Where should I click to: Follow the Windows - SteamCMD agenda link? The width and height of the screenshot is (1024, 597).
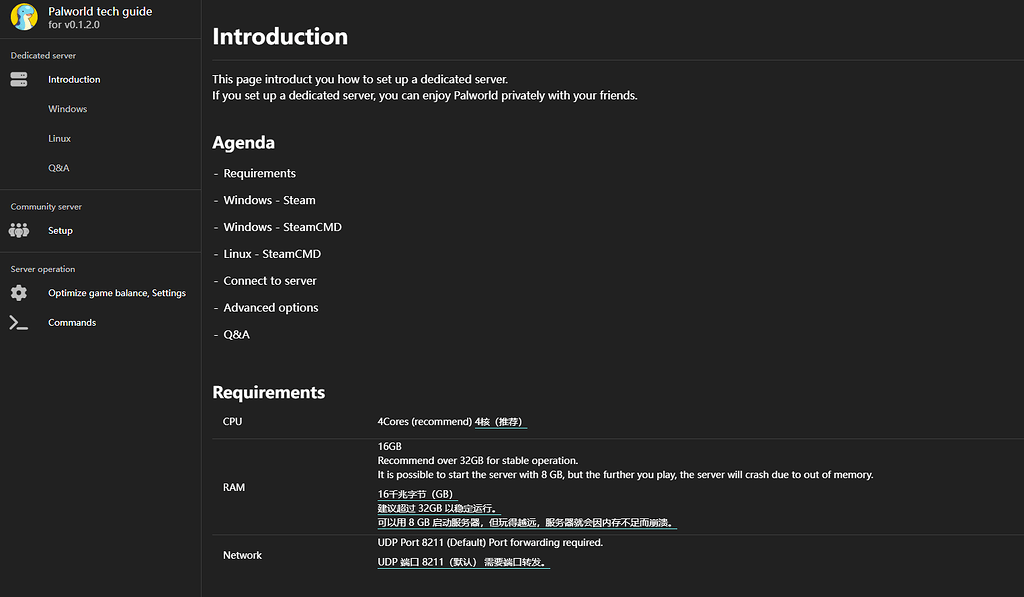pos(282,227)
